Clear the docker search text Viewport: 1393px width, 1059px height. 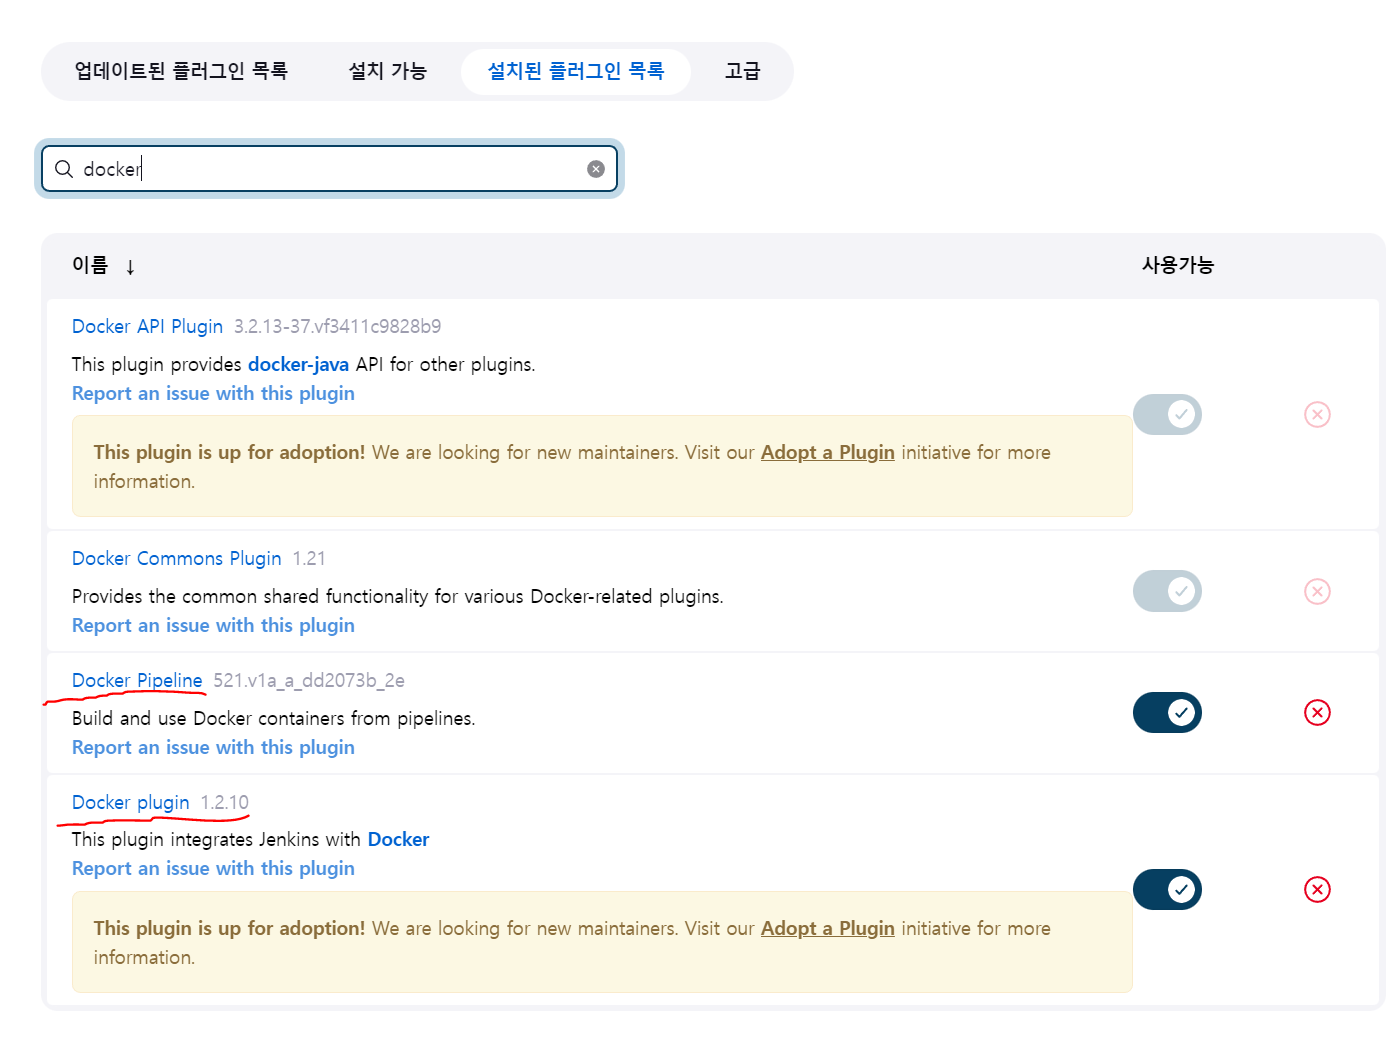tap(596, 169)
